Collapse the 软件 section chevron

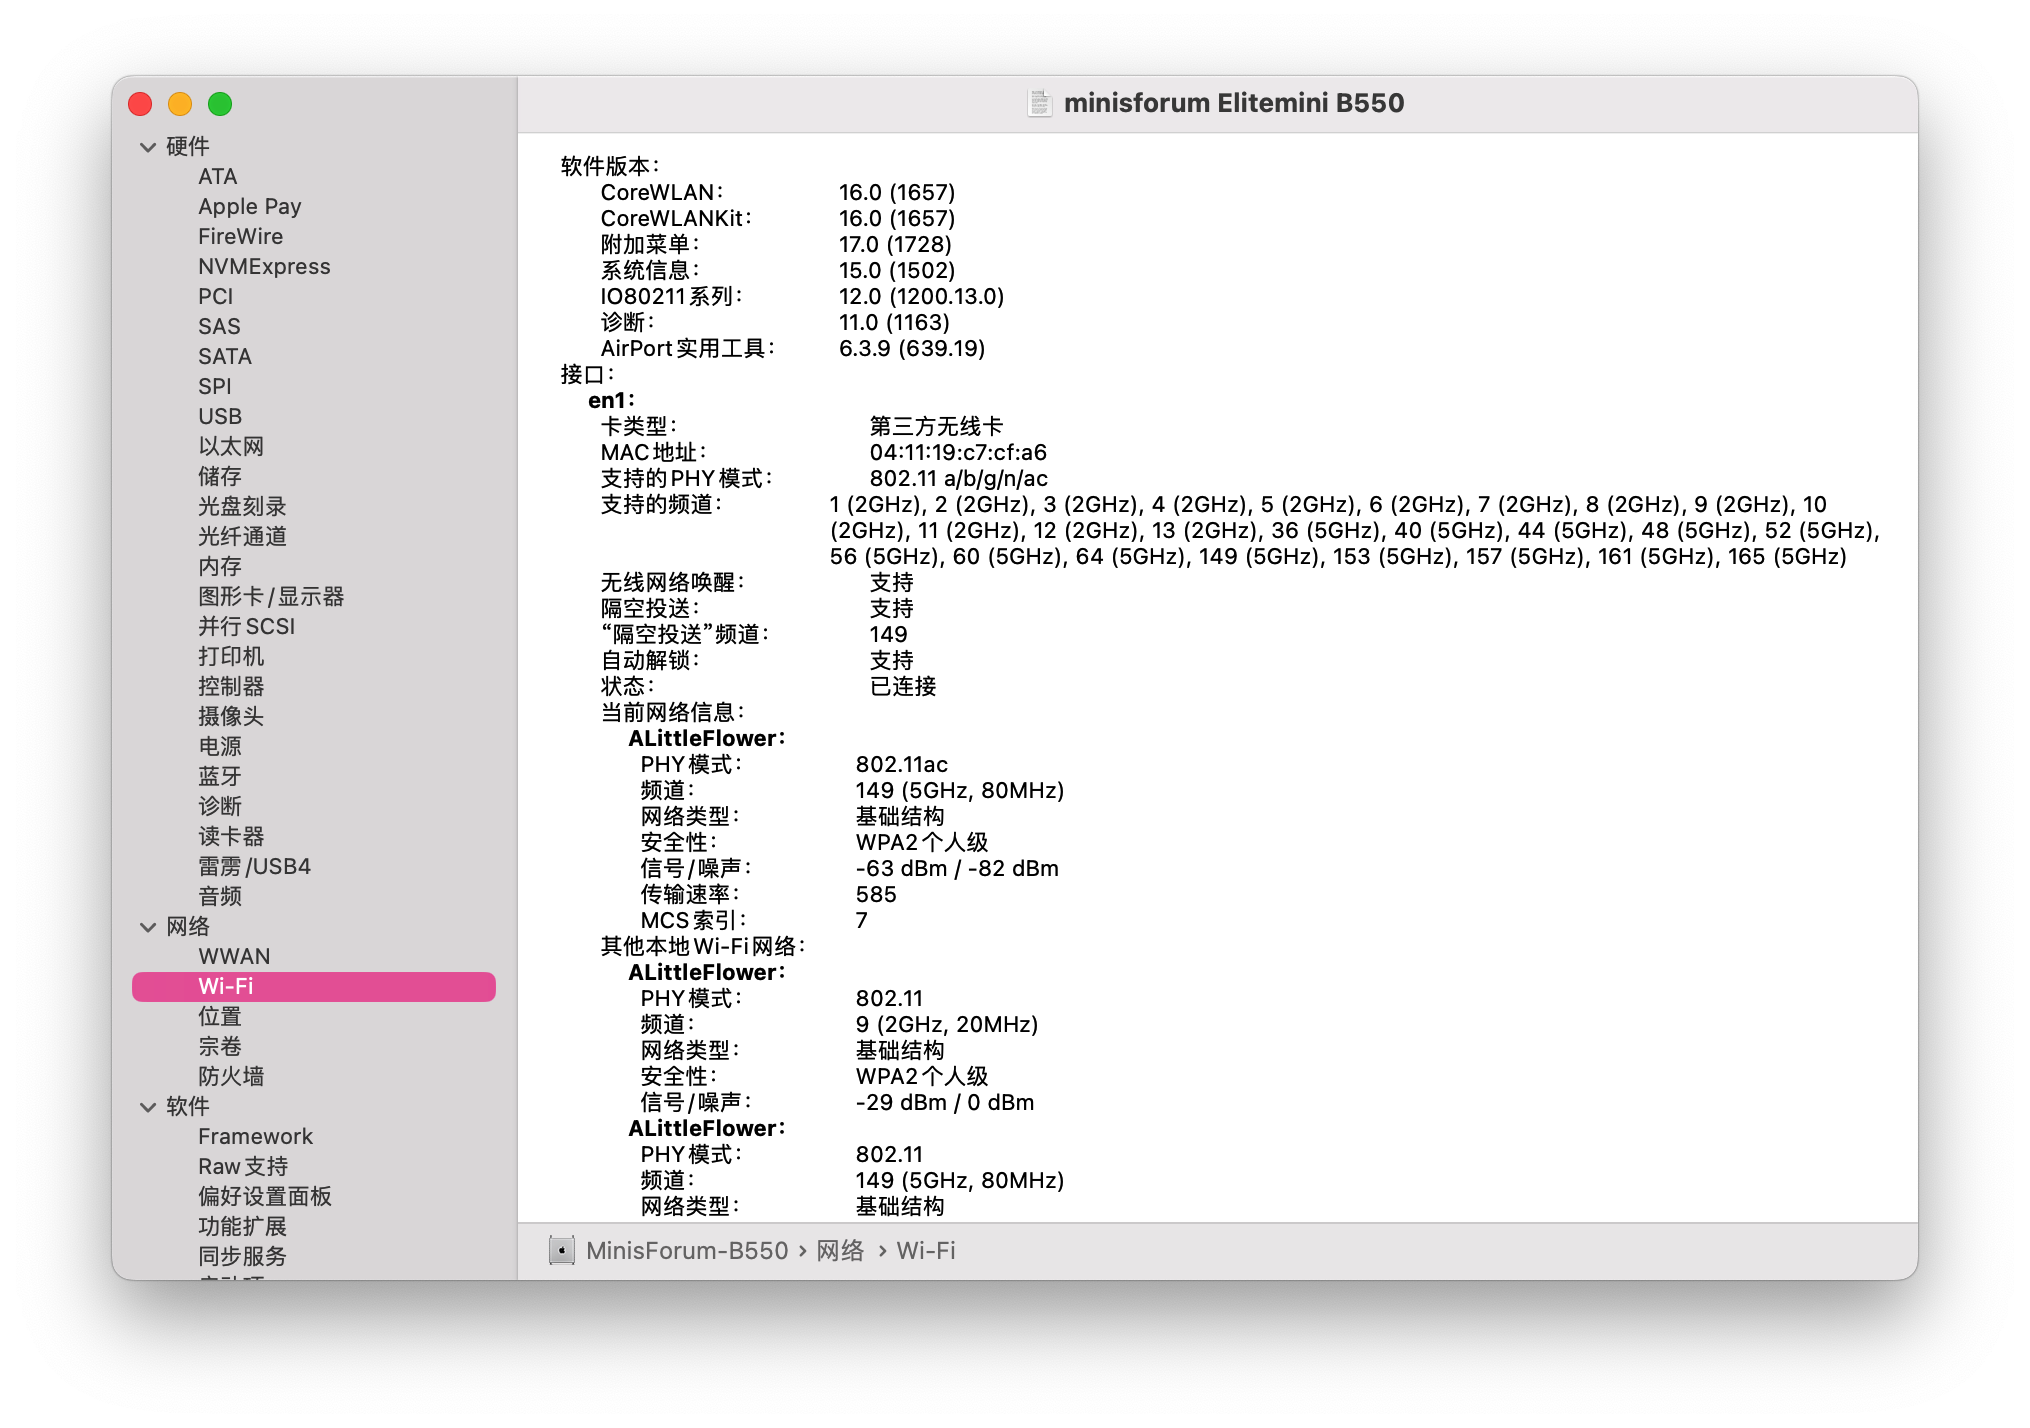[x=148, y=1107]
